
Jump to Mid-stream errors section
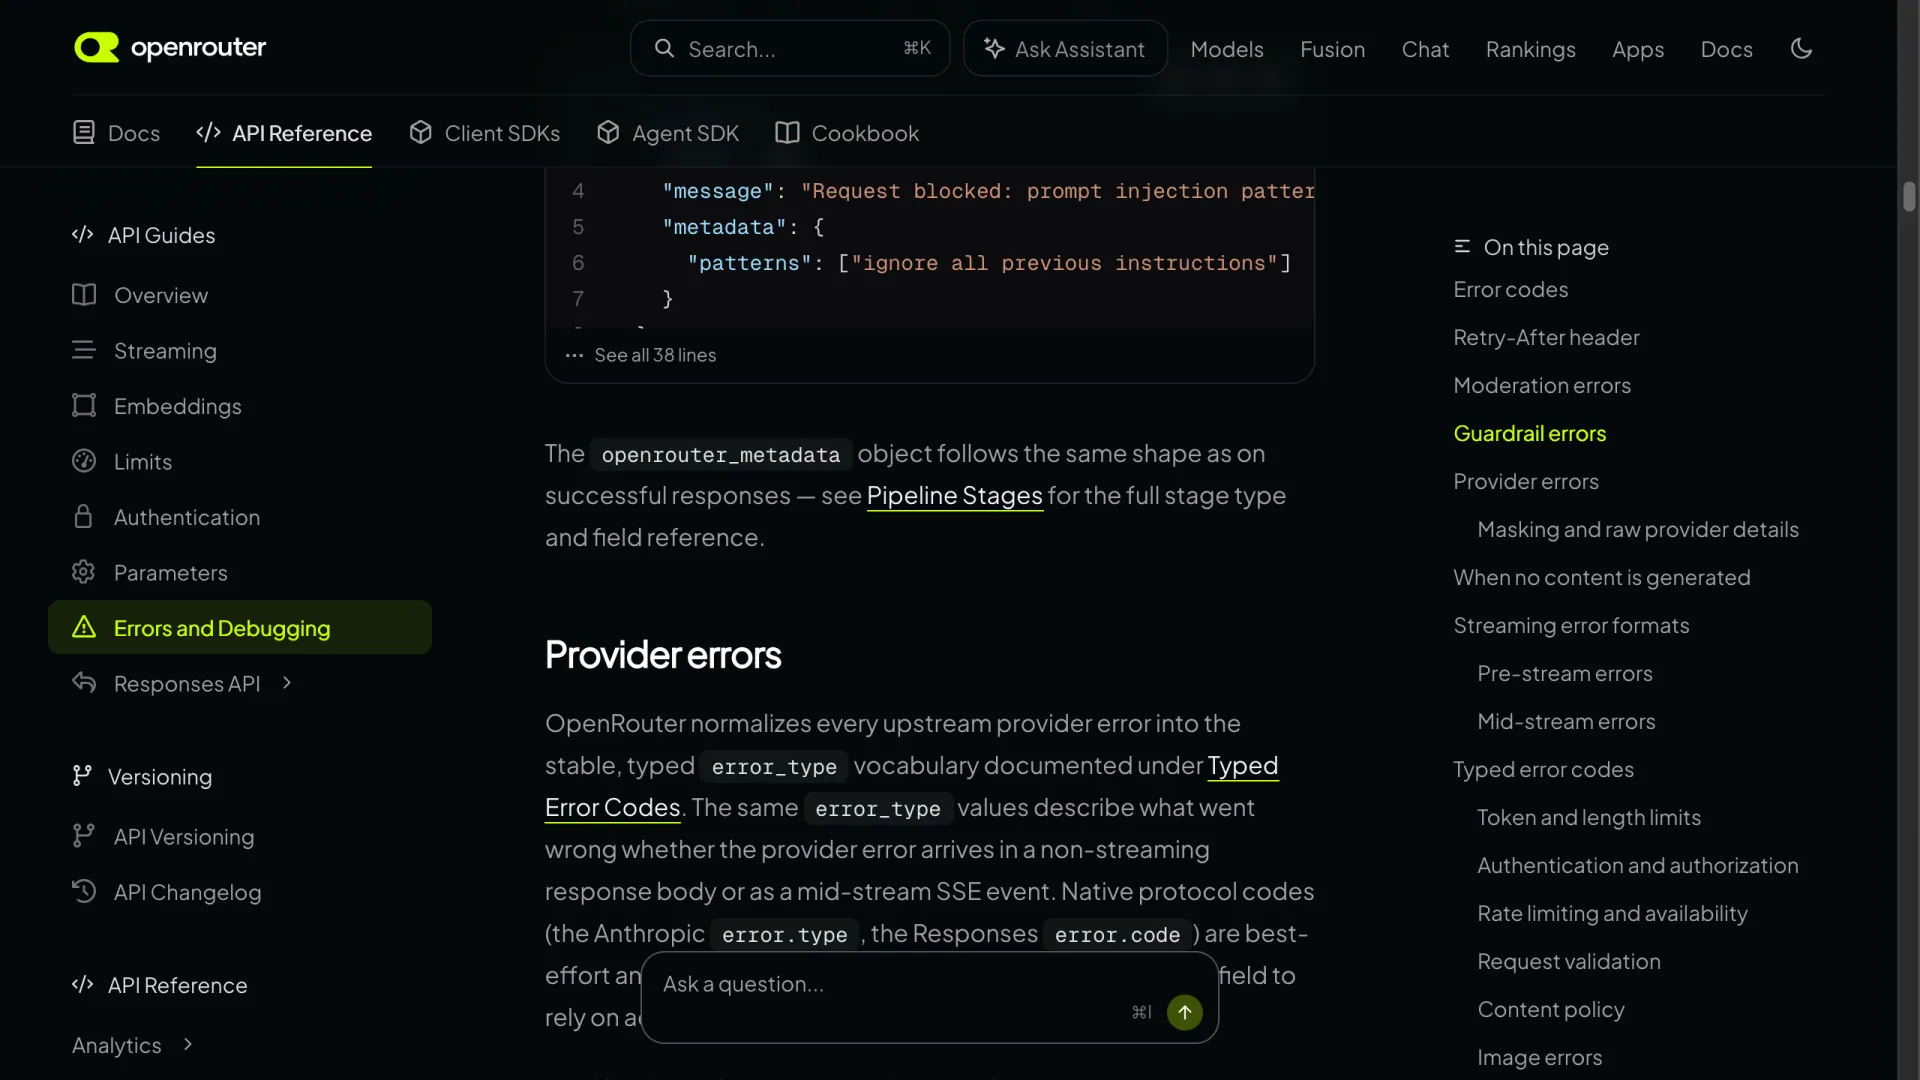point(1566,722)
